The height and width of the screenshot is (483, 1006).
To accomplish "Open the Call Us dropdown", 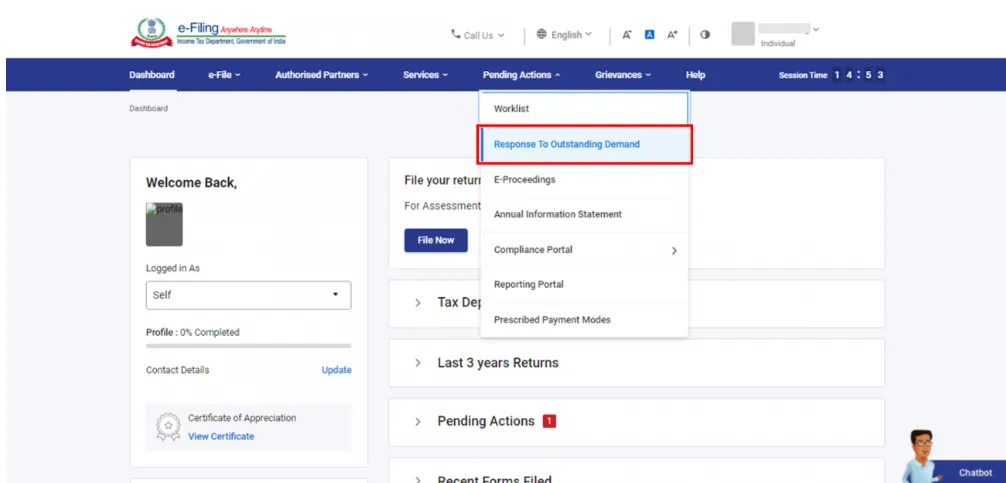I will coord(477,35).
